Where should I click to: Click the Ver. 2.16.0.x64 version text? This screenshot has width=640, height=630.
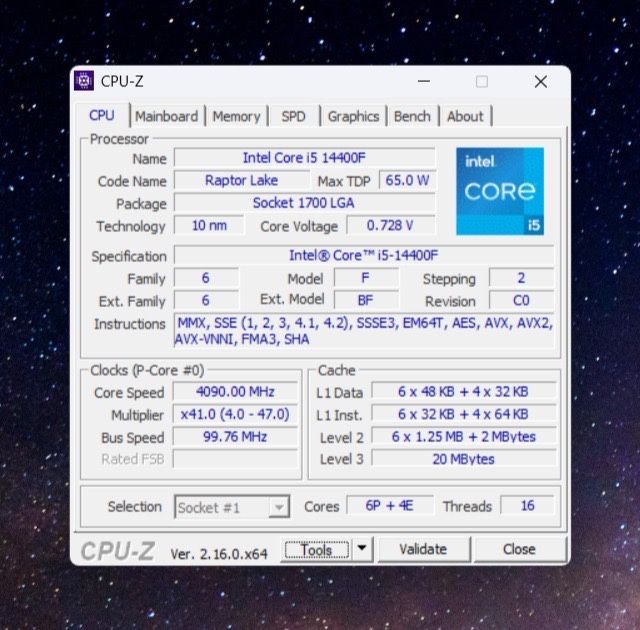[219, 554]
